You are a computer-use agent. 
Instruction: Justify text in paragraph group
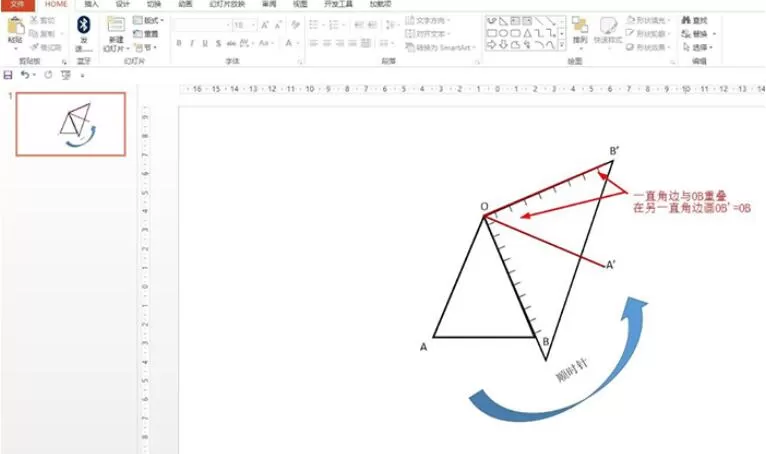click(353, 43)
